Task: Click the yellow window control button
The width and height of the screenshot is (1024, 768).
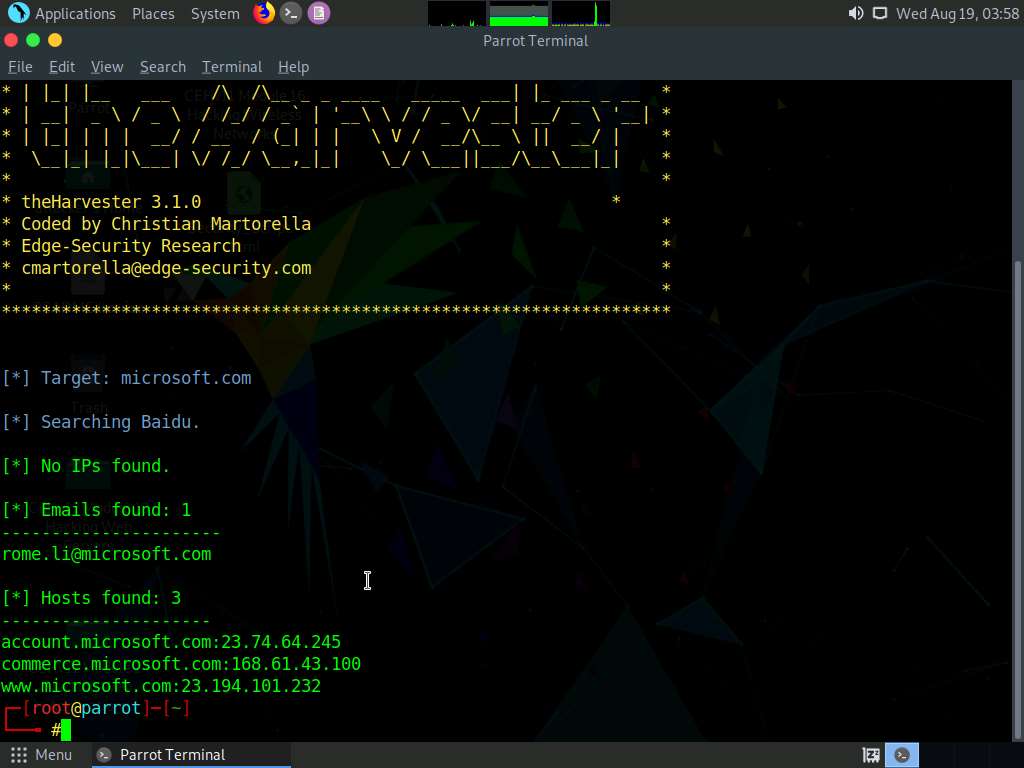Action: coord(55,40)
